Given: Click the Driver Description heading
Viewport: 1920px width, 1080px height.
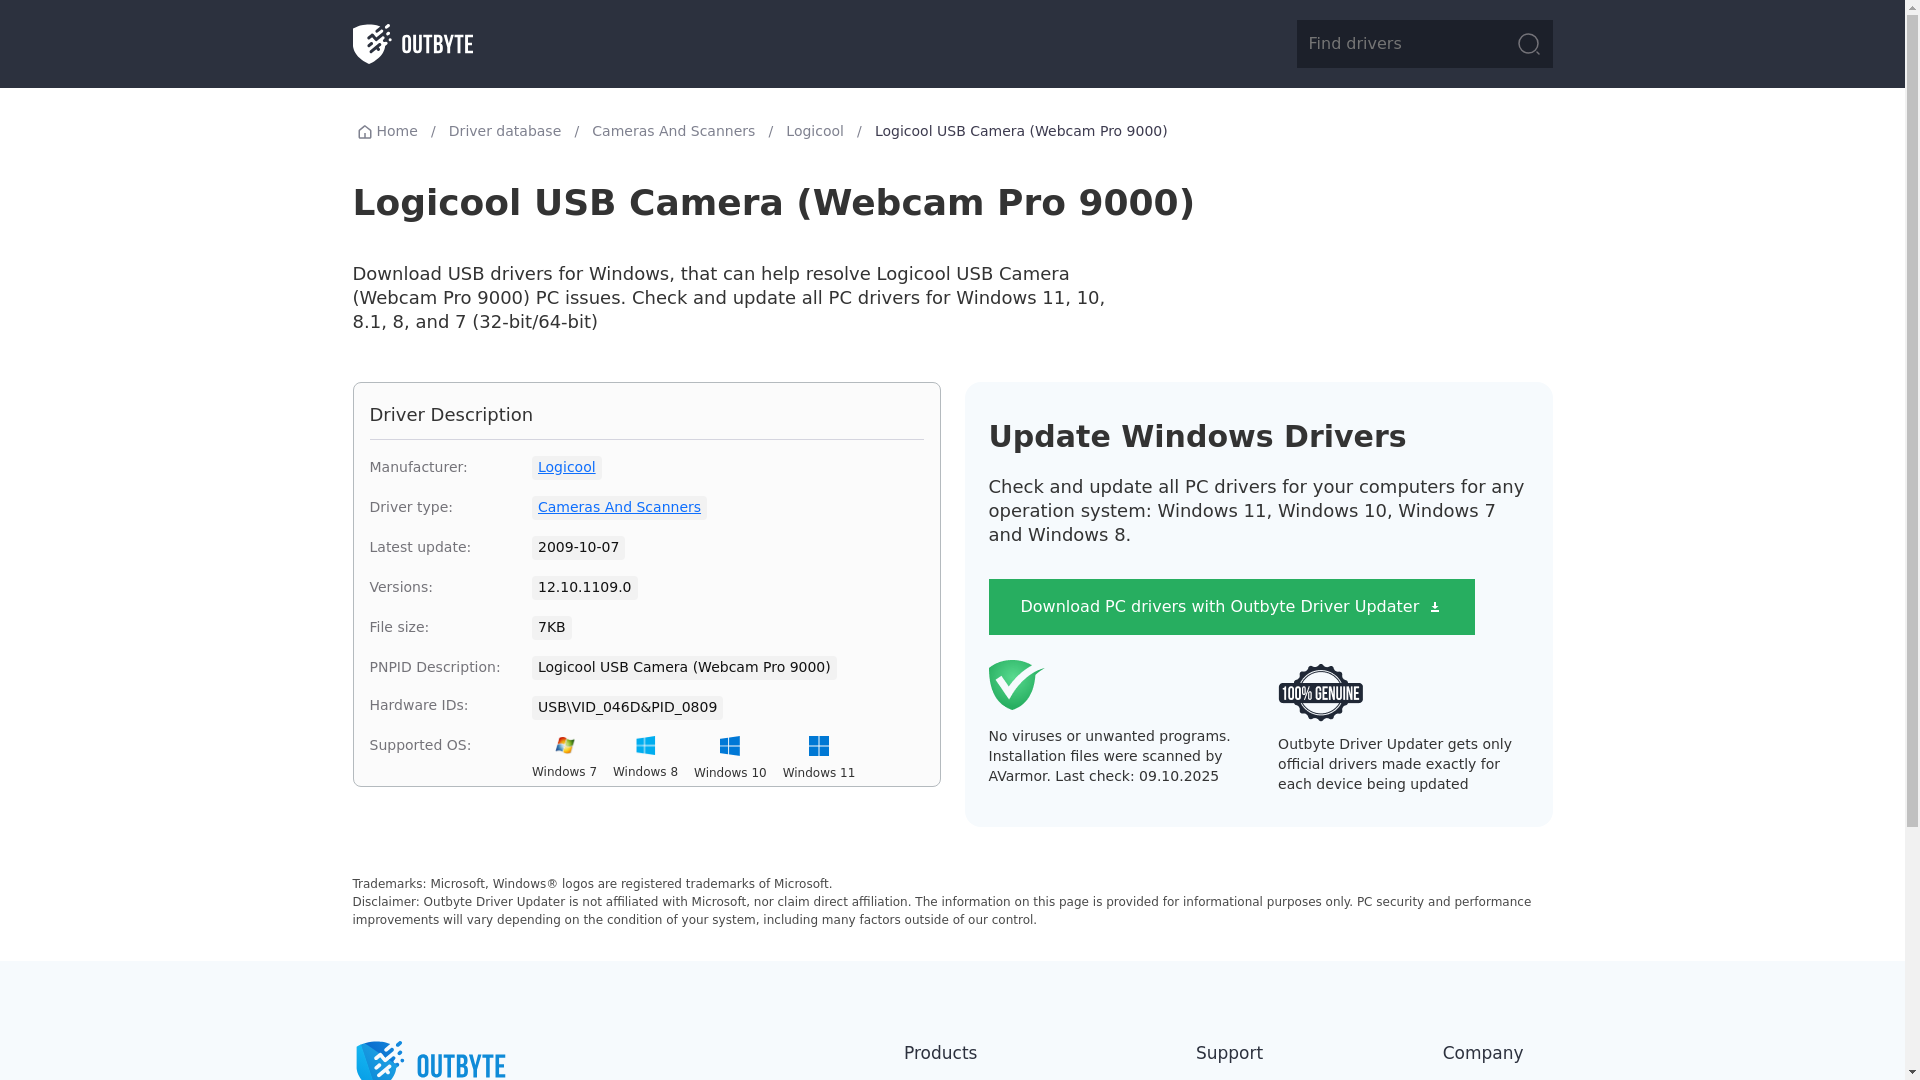Looking at the screenshot, I should (451, 414).
